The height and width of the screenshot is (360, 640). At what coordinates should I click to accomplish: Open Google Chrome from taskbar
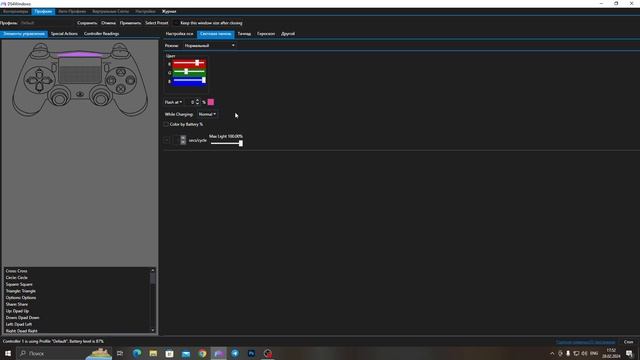coord(202,353)
